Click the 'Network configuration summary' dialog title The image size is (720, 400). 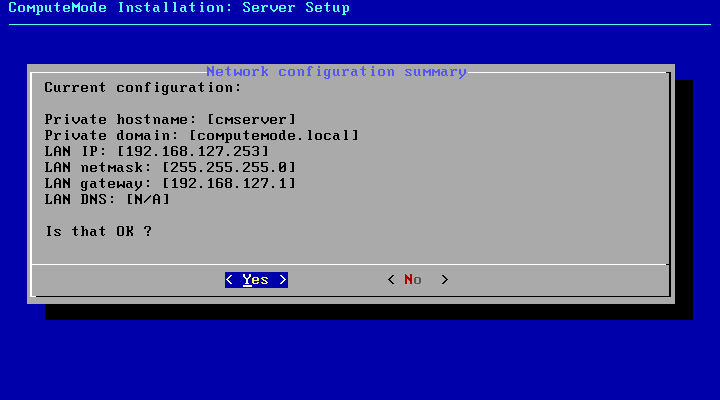[x=337, y=72]
